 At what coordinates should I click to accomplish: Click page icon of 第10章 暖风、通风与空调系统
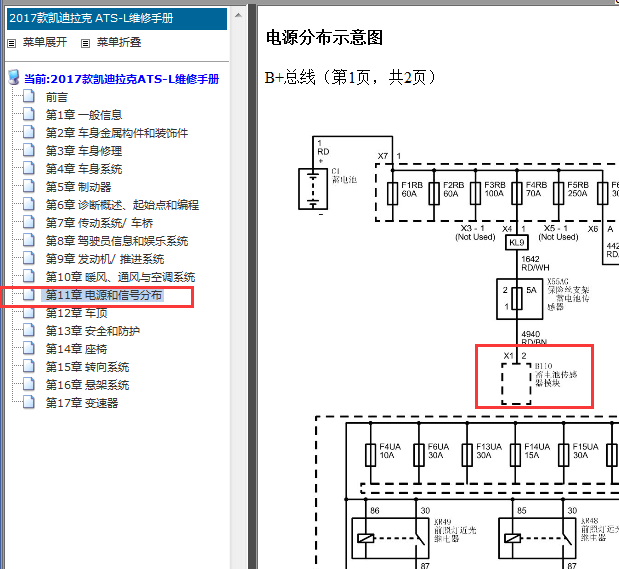tap(28, 276)
